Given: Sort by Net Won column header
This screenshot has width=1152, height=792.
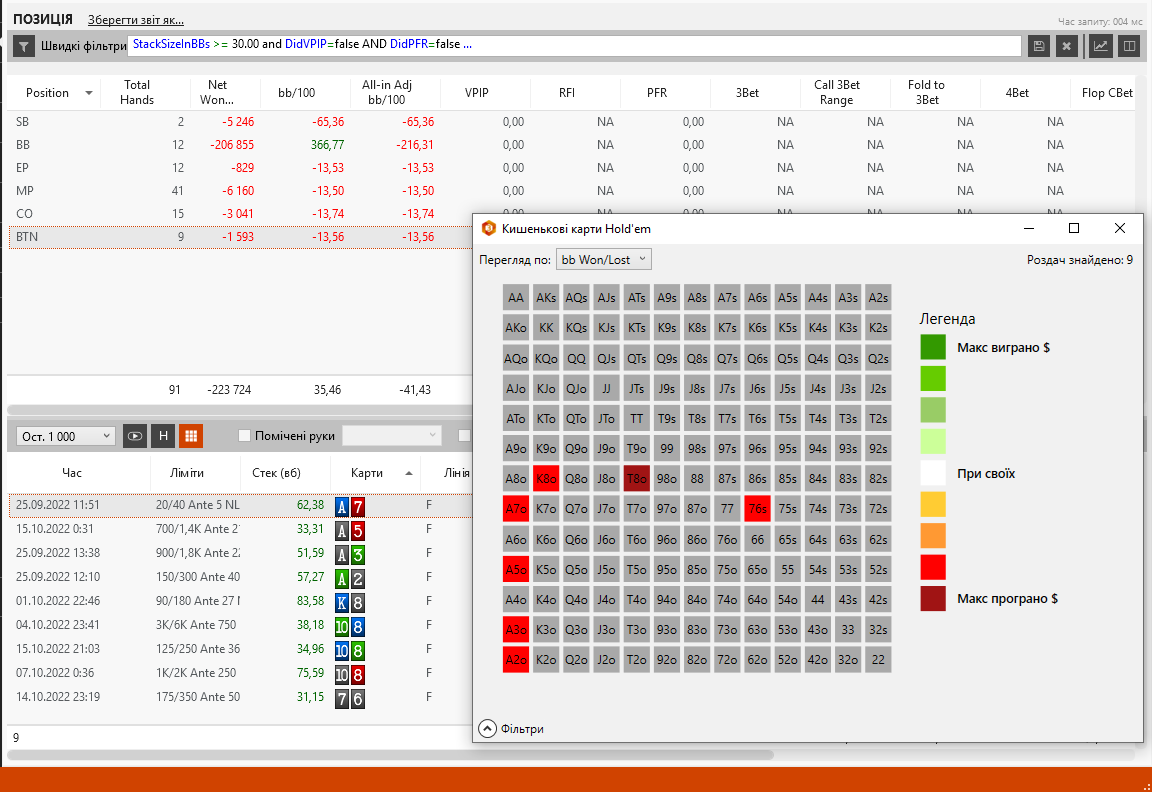Looking at the screenshot, I should click(217, 93).
